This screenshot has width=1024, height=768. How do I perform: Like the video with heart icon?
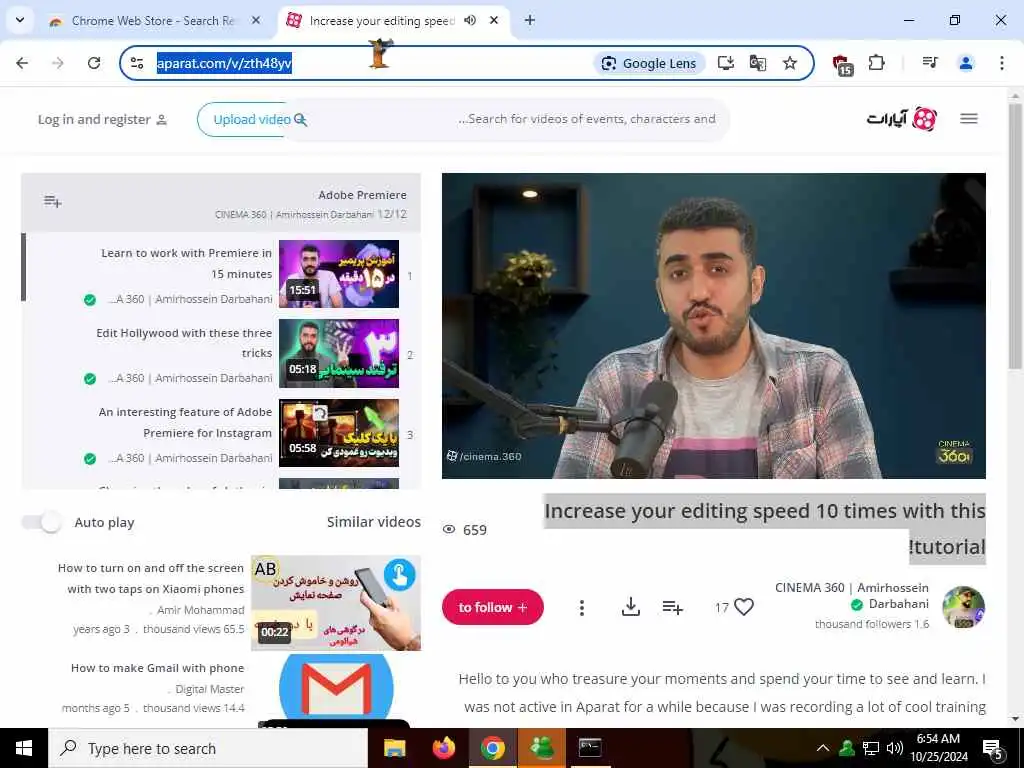coord(744,607)
